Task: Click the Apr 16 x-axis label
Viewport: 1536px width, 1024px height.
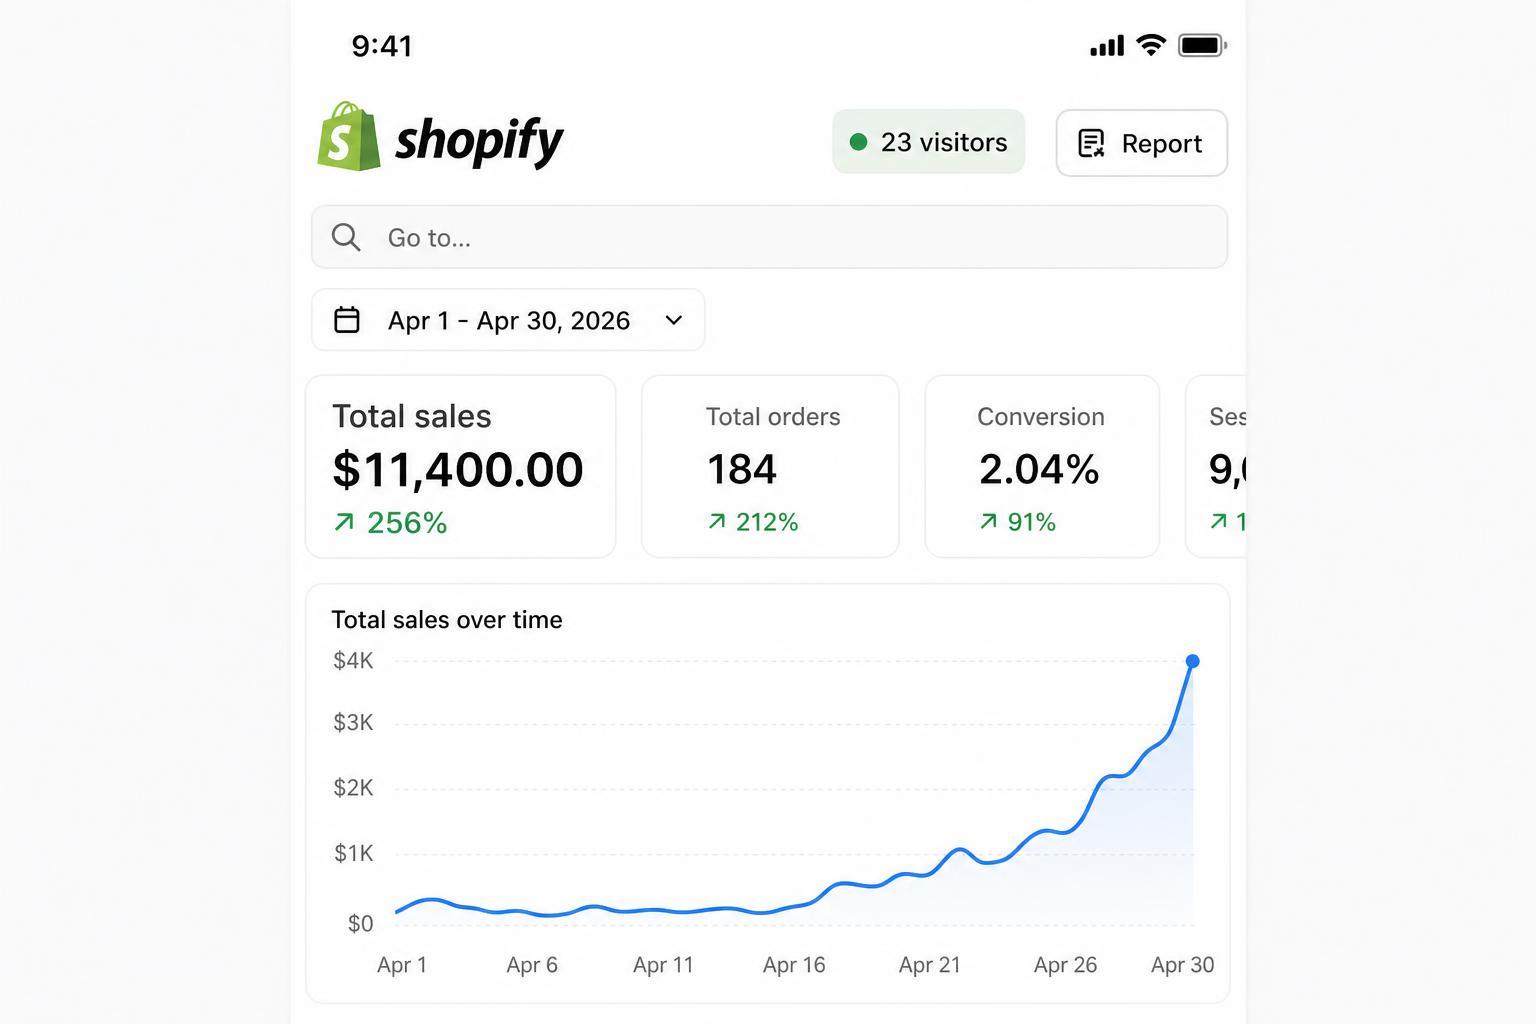Action: 794,965
